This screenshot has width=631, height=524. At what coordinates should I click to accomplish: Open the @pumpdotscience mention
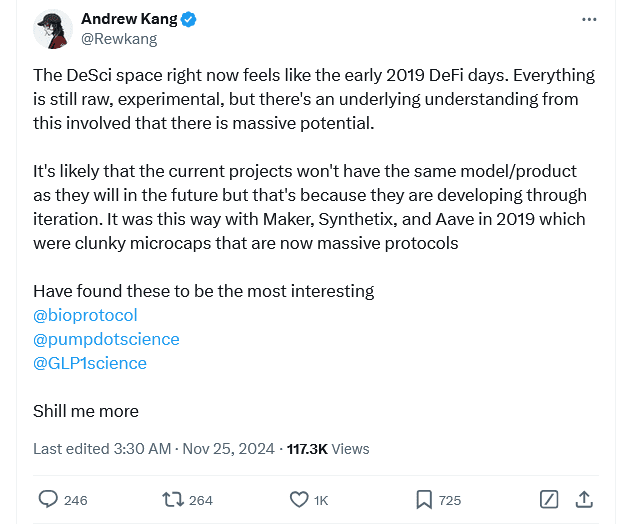click(x=106, y=339)
